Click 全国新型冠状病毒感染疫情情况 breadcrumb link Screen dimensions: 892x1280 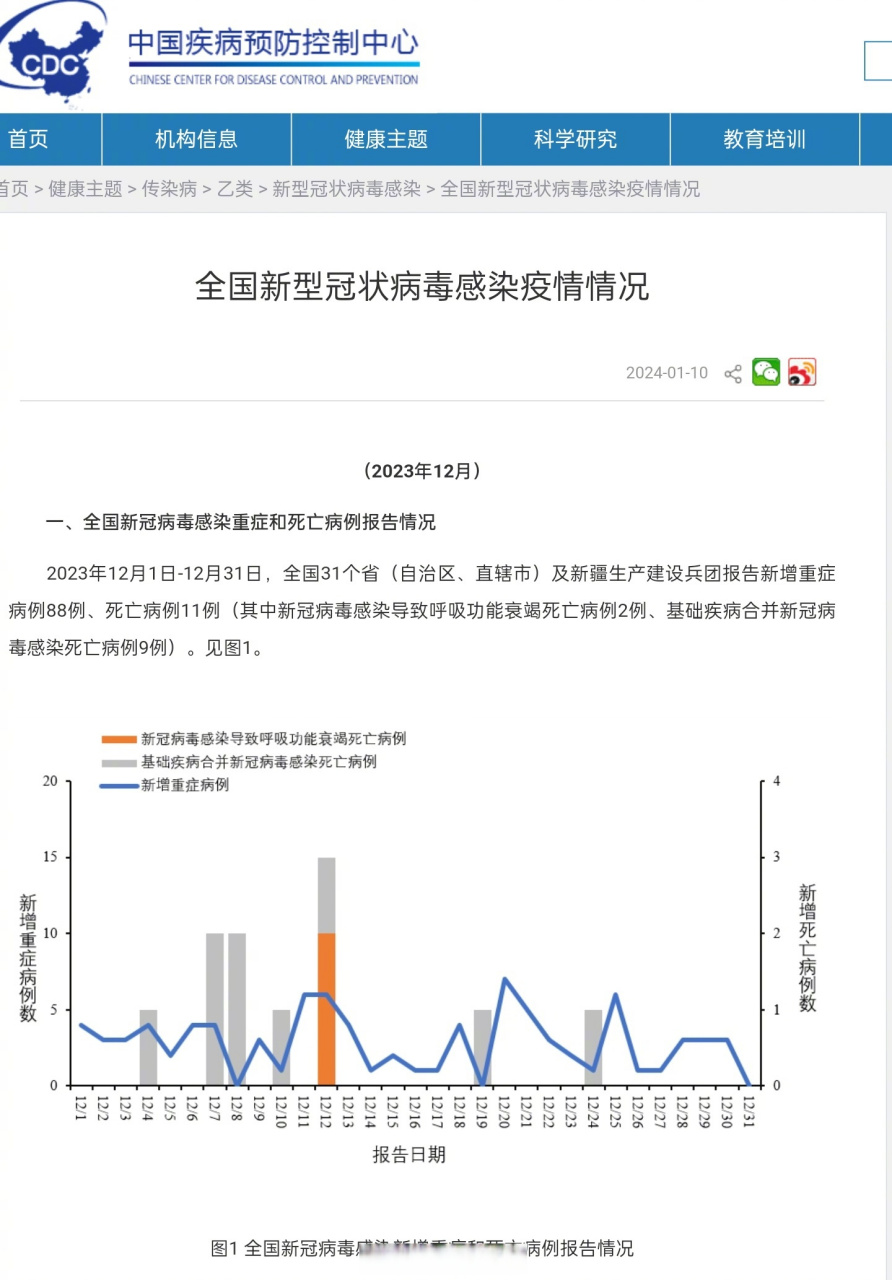tap(570, 189)
